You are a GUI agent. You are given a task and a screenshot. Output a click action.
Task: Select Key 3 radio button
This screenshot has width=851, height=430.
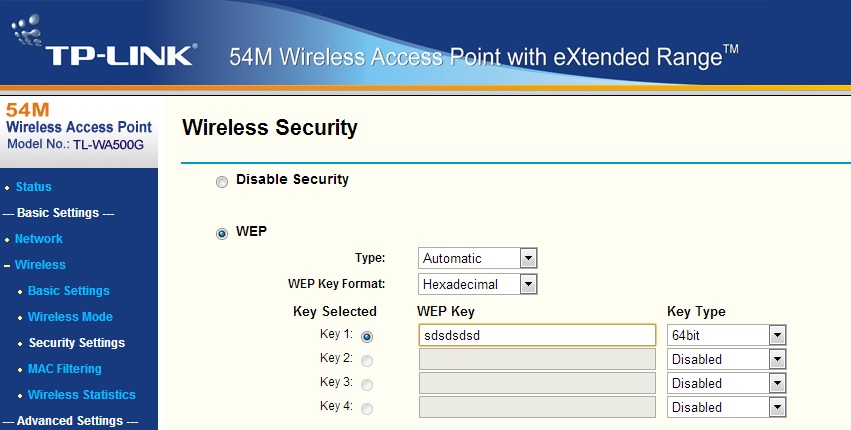click(x=367, y=384)
